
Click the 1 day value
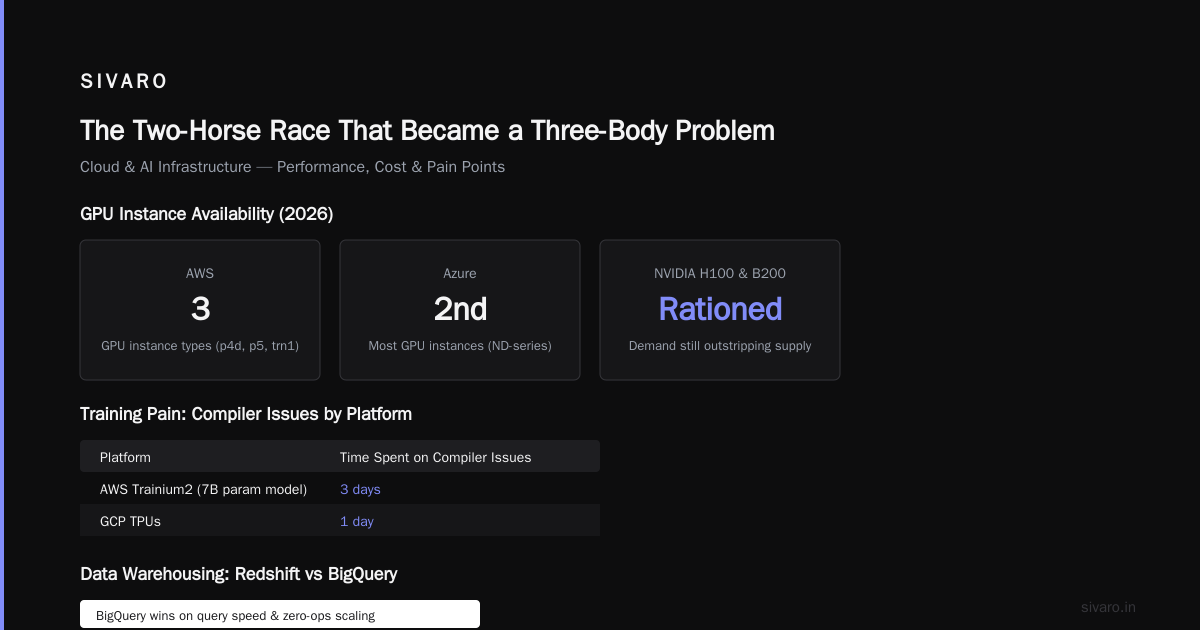click(357, 521)
